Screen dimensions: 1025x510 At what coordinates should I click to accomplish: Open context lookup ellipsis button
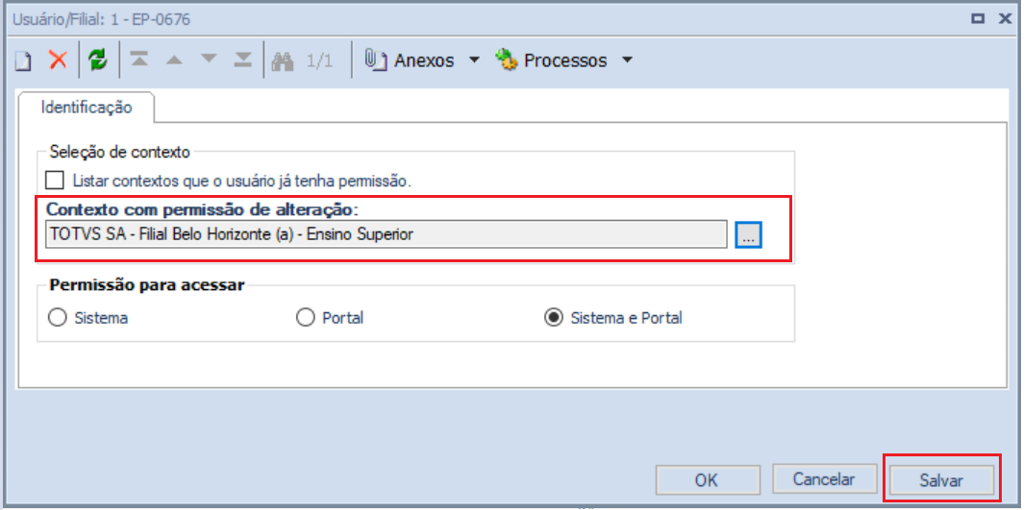[x=748, y=234]
